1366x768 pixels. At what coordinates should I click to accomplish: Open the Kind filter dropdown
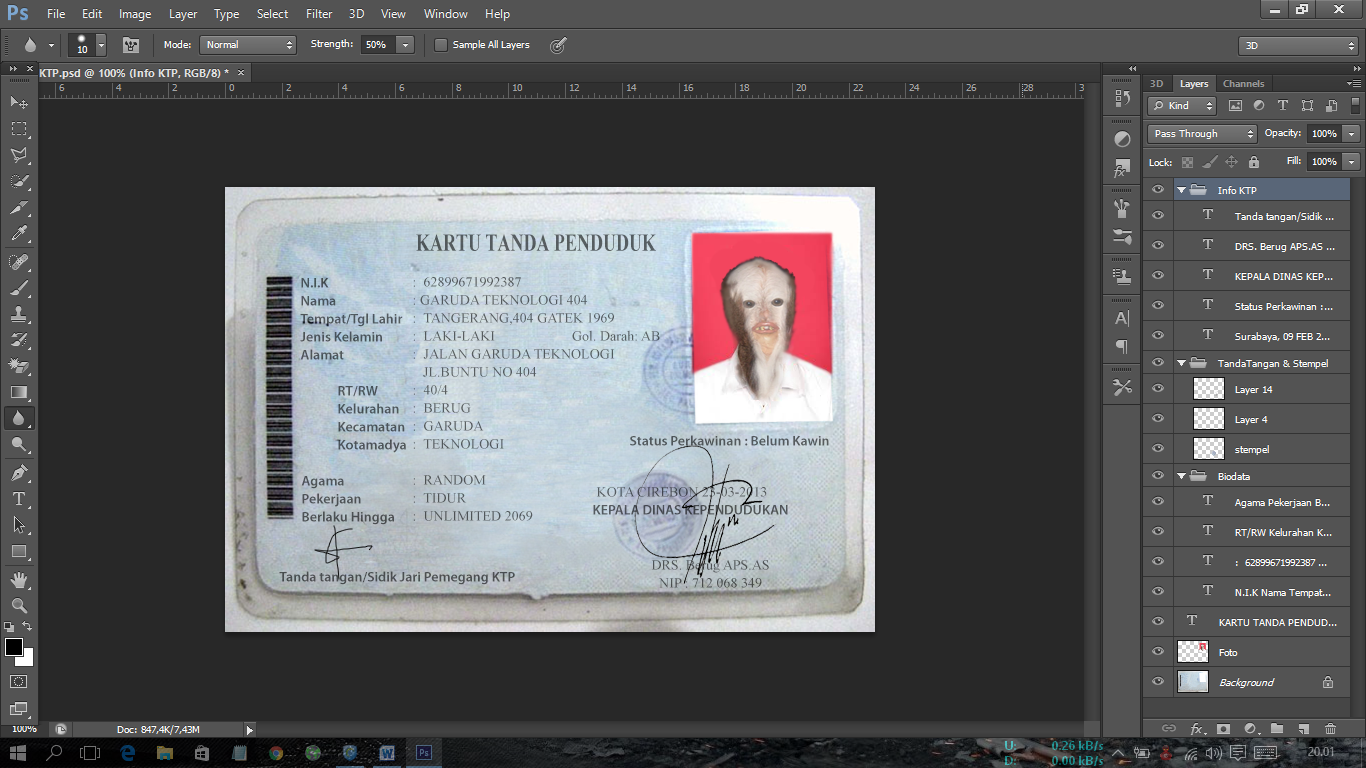1182,105
